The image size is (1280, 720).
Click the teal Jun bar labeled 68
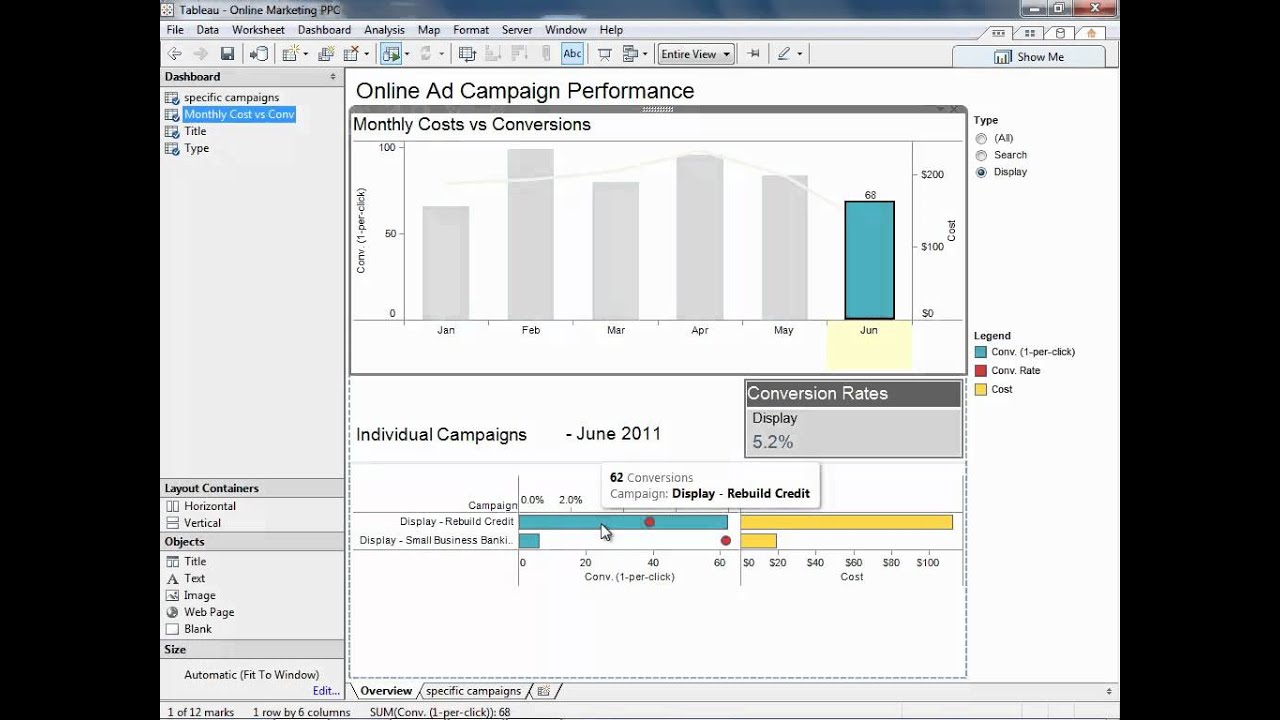[869, 260]
